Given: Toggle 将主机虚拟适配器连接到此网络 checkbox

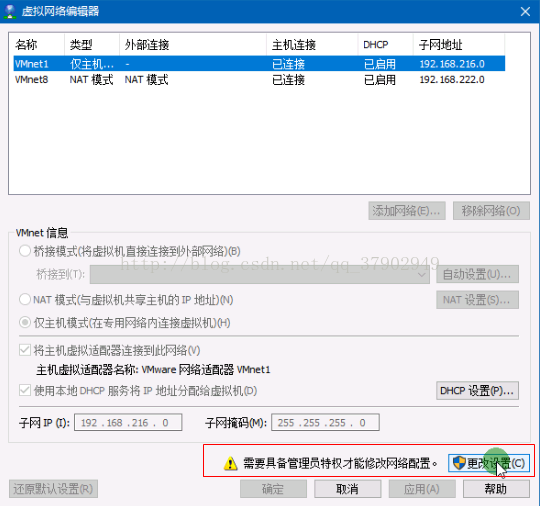Looking at the screenshot, I should point(25,351).
